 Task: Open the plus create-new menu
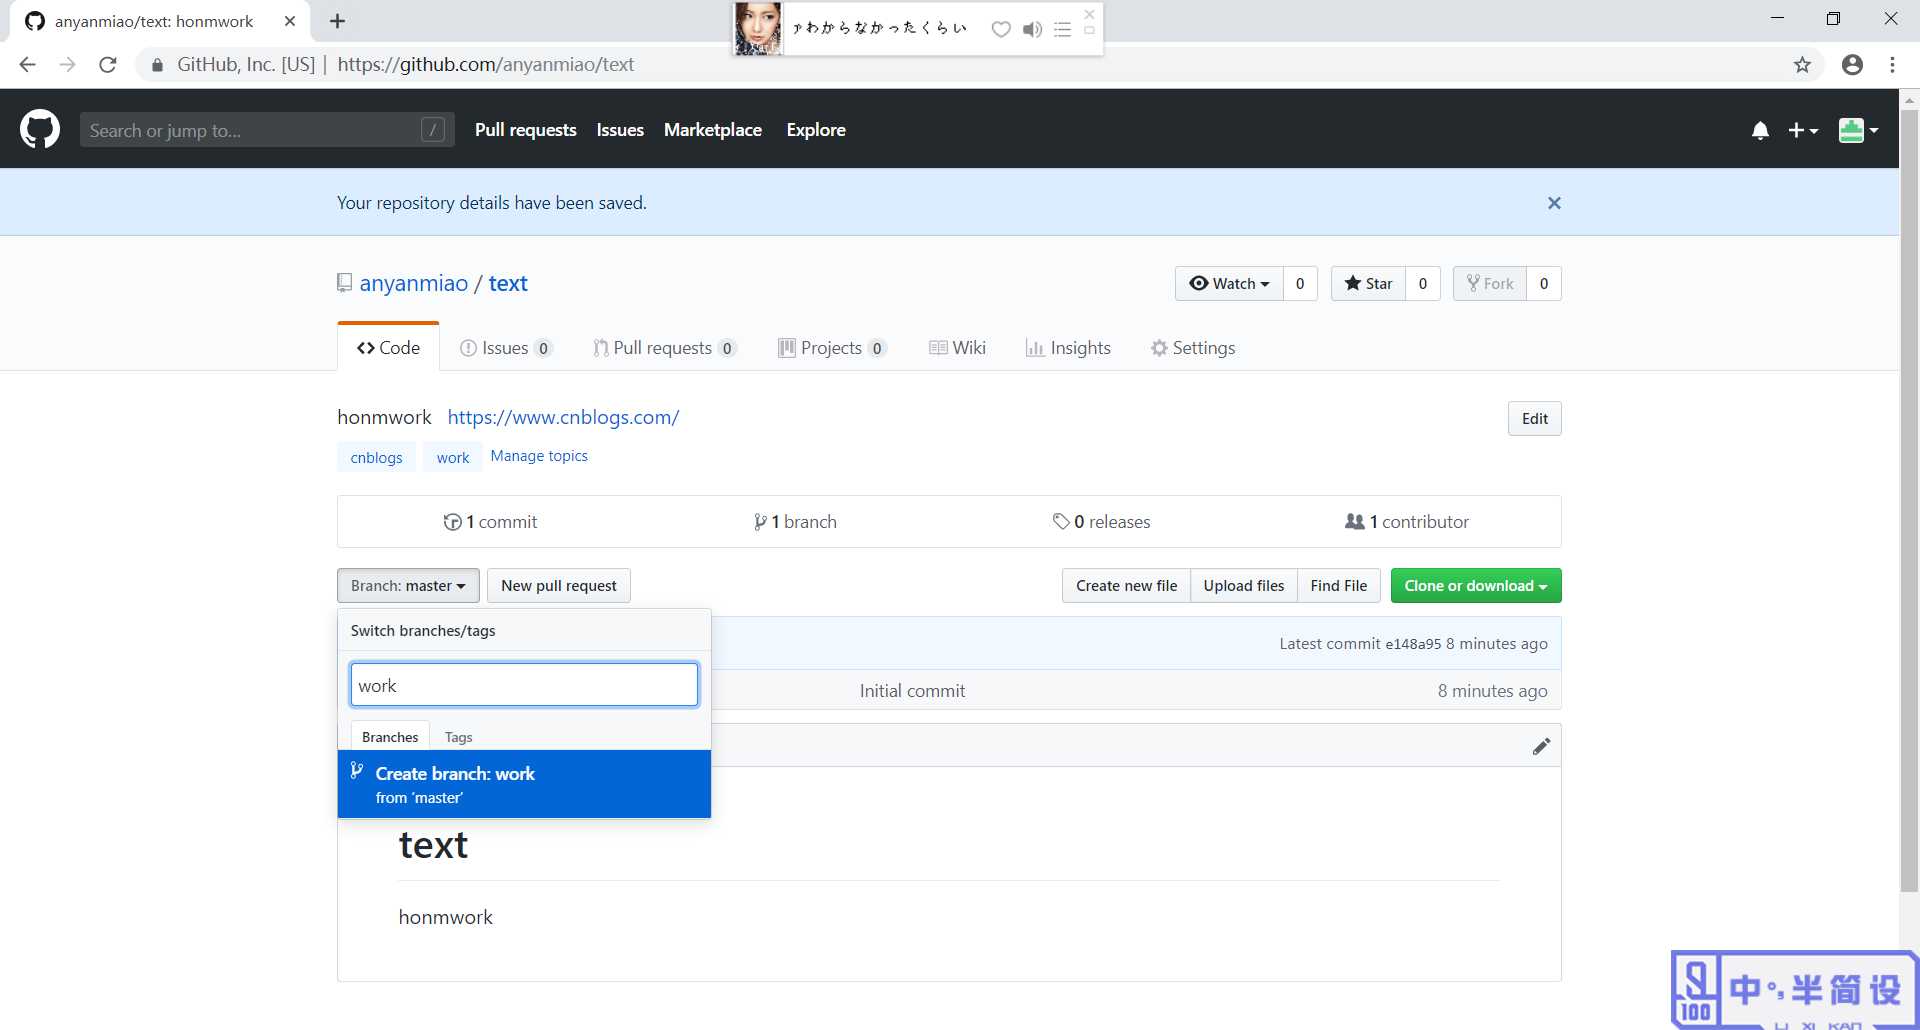coord(1803,130)
